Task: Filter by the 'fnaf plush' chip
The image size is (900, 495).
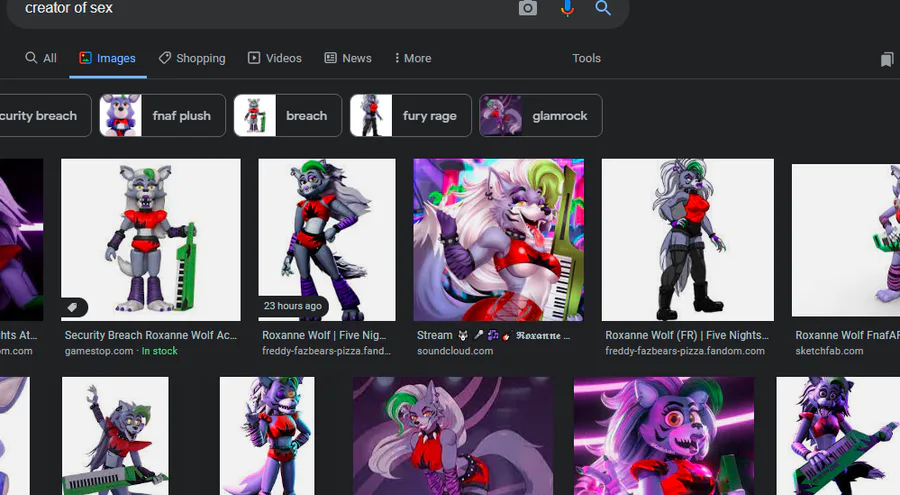Action: pos(162,115)
